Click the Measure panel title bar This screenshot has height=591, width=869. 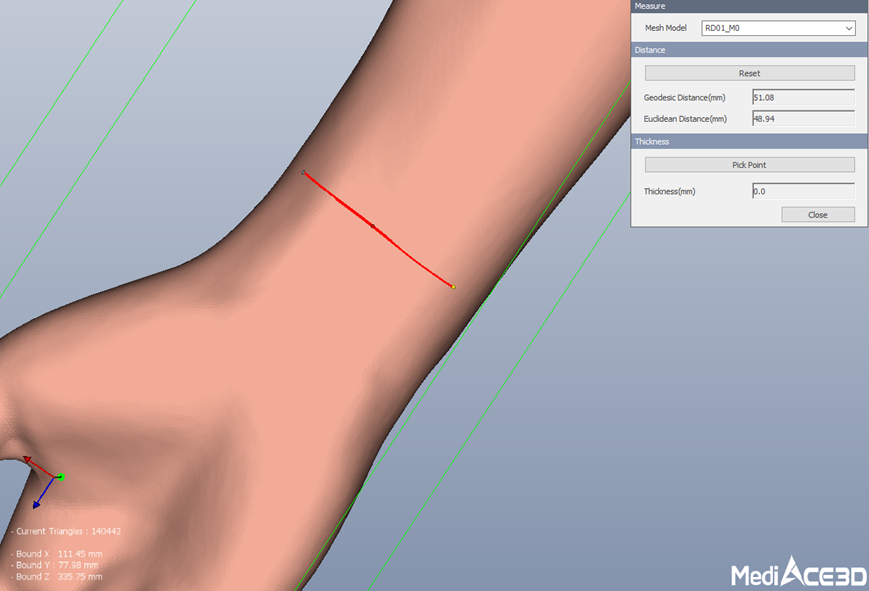pyautogui.click(x=749, y=6)
